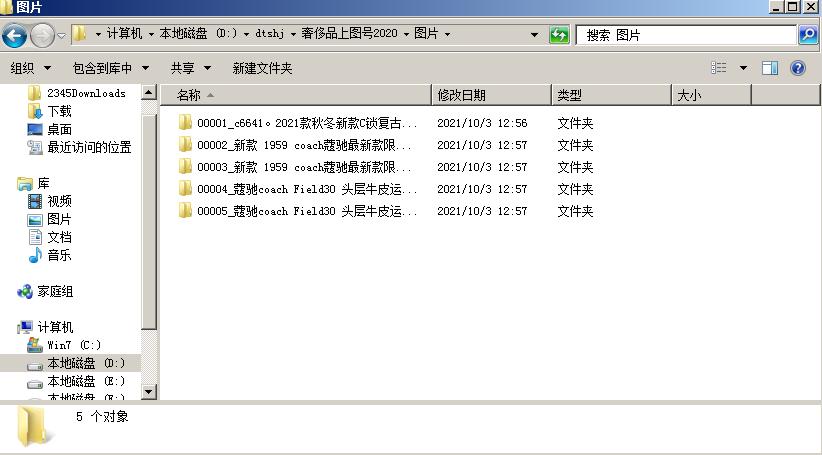Click the green Refresh button

559,35
